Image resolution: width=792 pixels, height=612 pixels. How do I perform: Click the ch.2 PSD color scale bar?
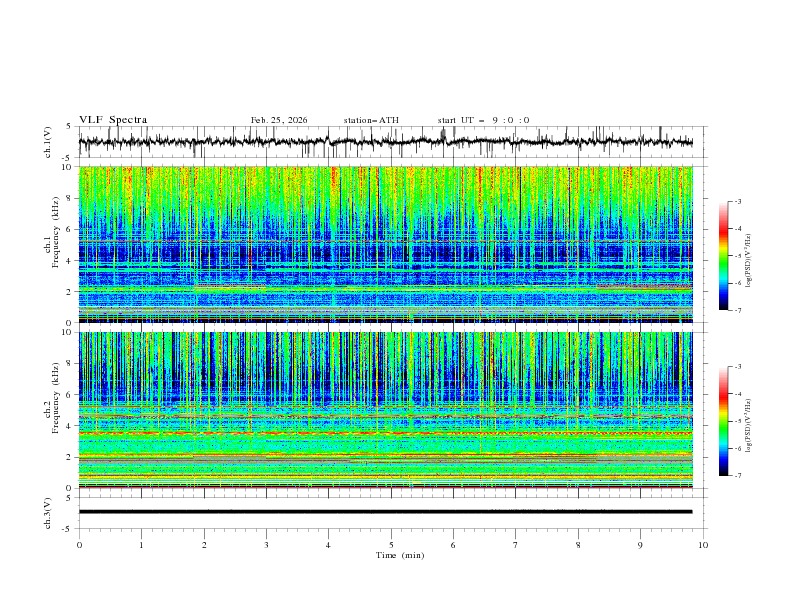coord(723,421)
